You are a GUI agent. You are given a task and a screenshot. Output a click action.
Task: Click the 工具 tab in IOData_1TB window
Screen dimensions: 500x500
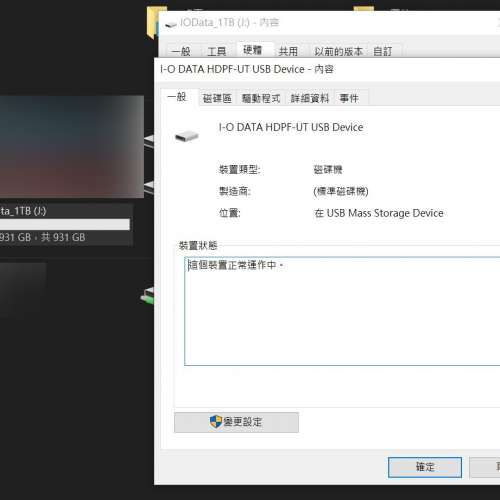[x=217, y=51]
